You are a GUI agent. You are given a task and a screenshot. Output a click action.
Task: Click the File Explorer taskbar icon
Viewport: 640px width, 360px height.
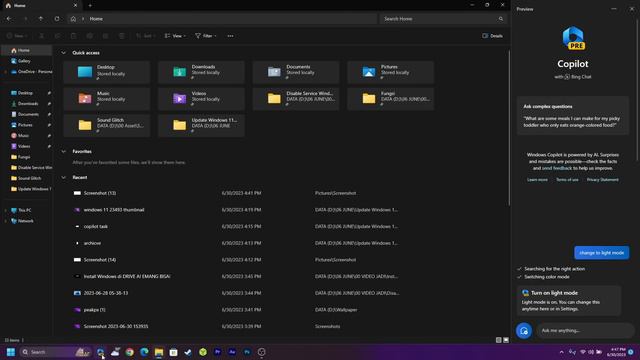click(159, 352)
